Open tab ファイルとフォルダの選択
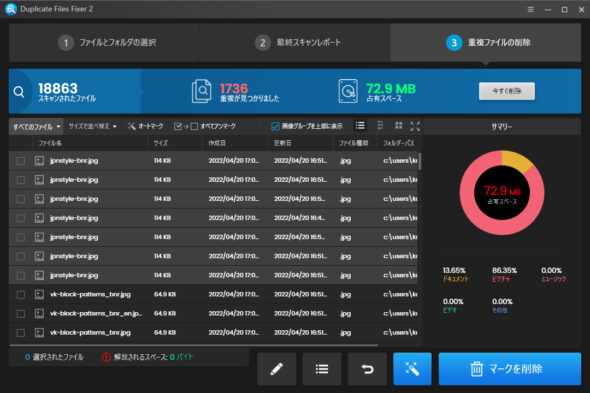Image resolution: width=590 pixels, height=393 pixels. point(104,43)
